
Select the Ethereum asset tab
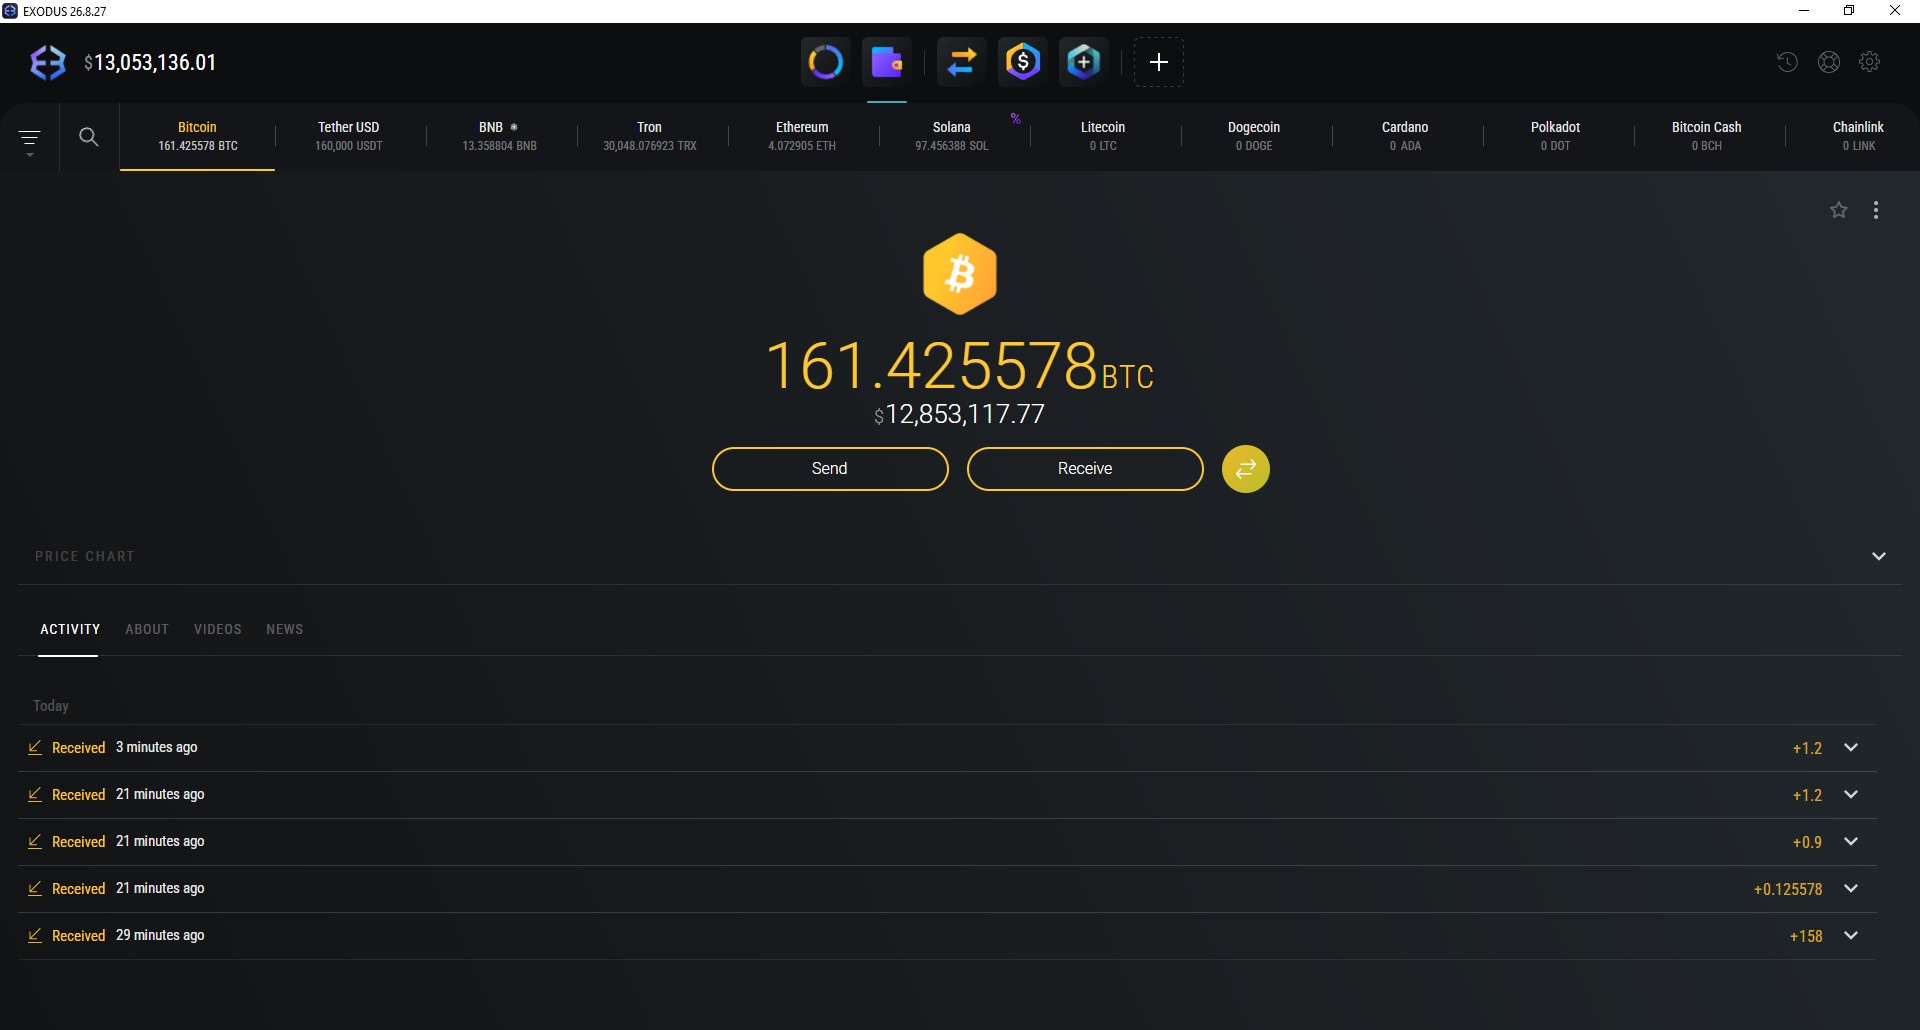click(x=802, y=137)
